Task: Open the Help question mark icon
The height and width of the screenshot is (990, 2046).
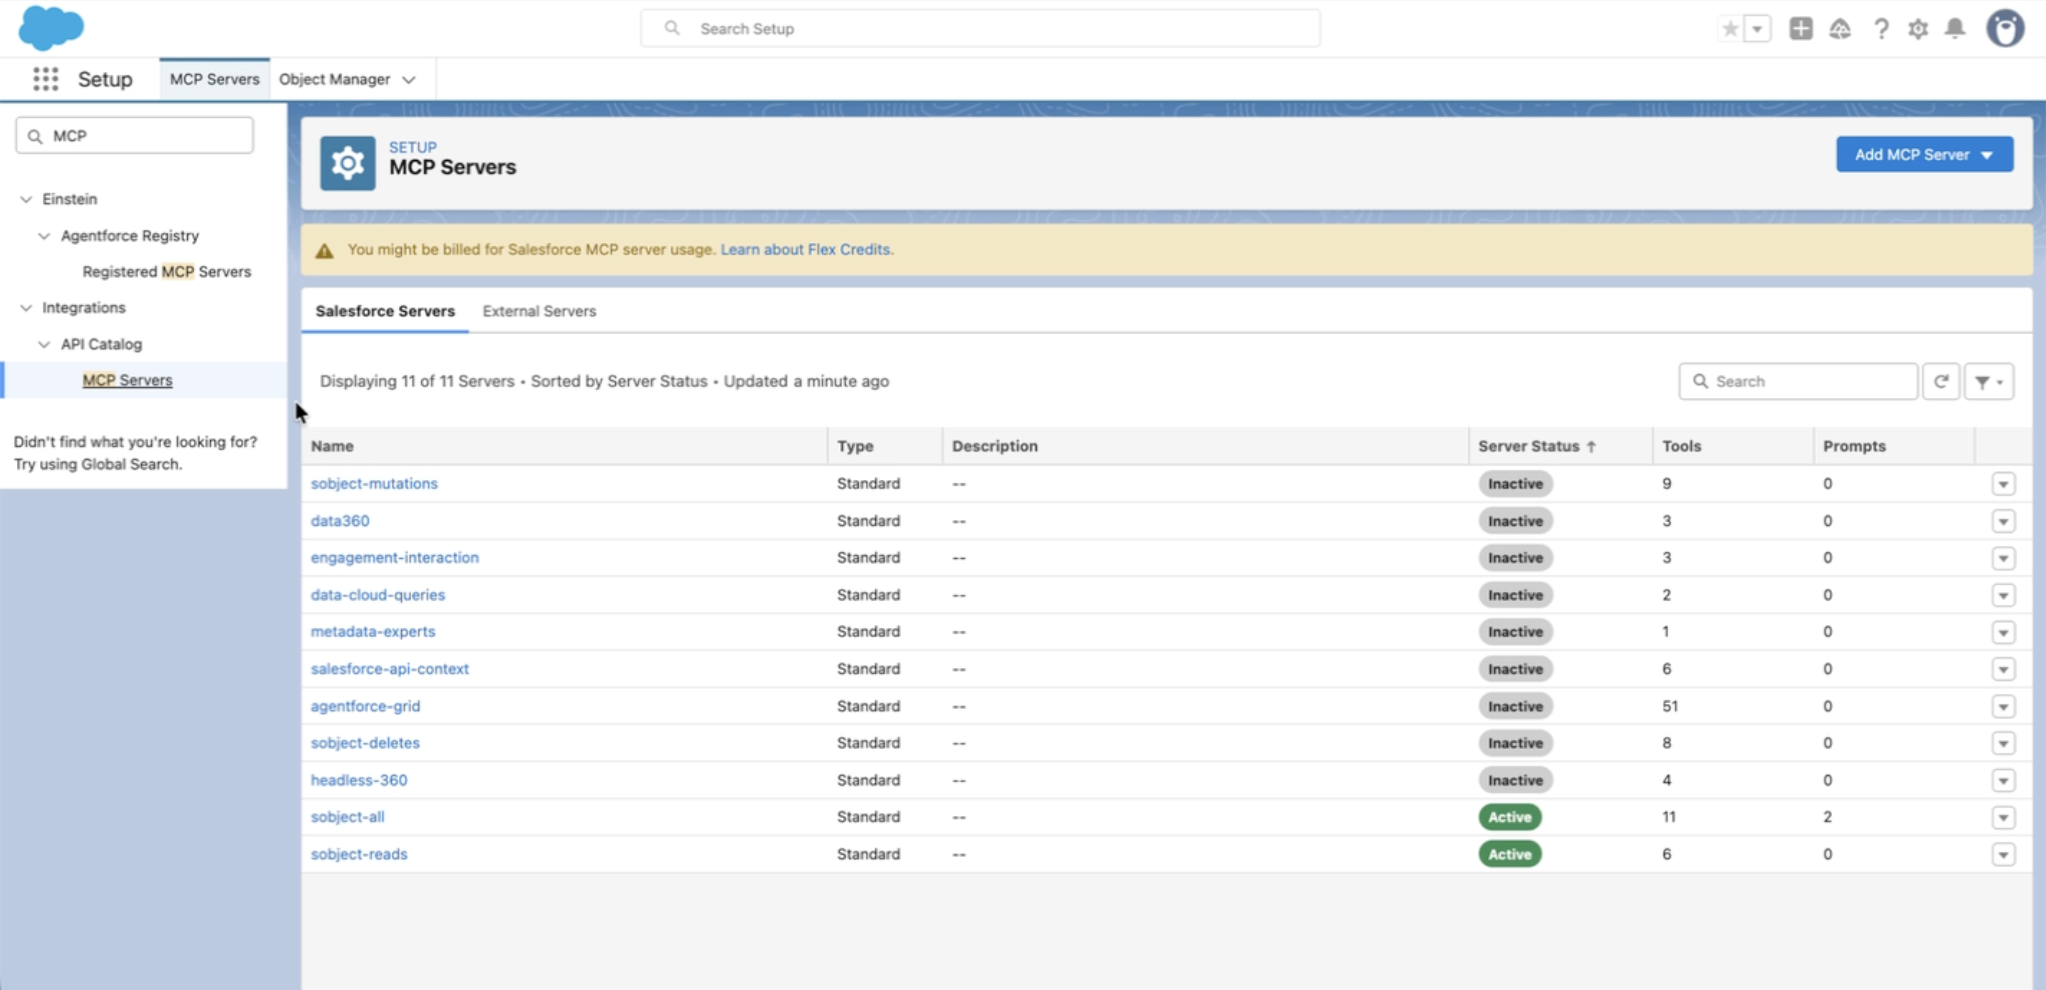Action: click(x=1881, y=29)
